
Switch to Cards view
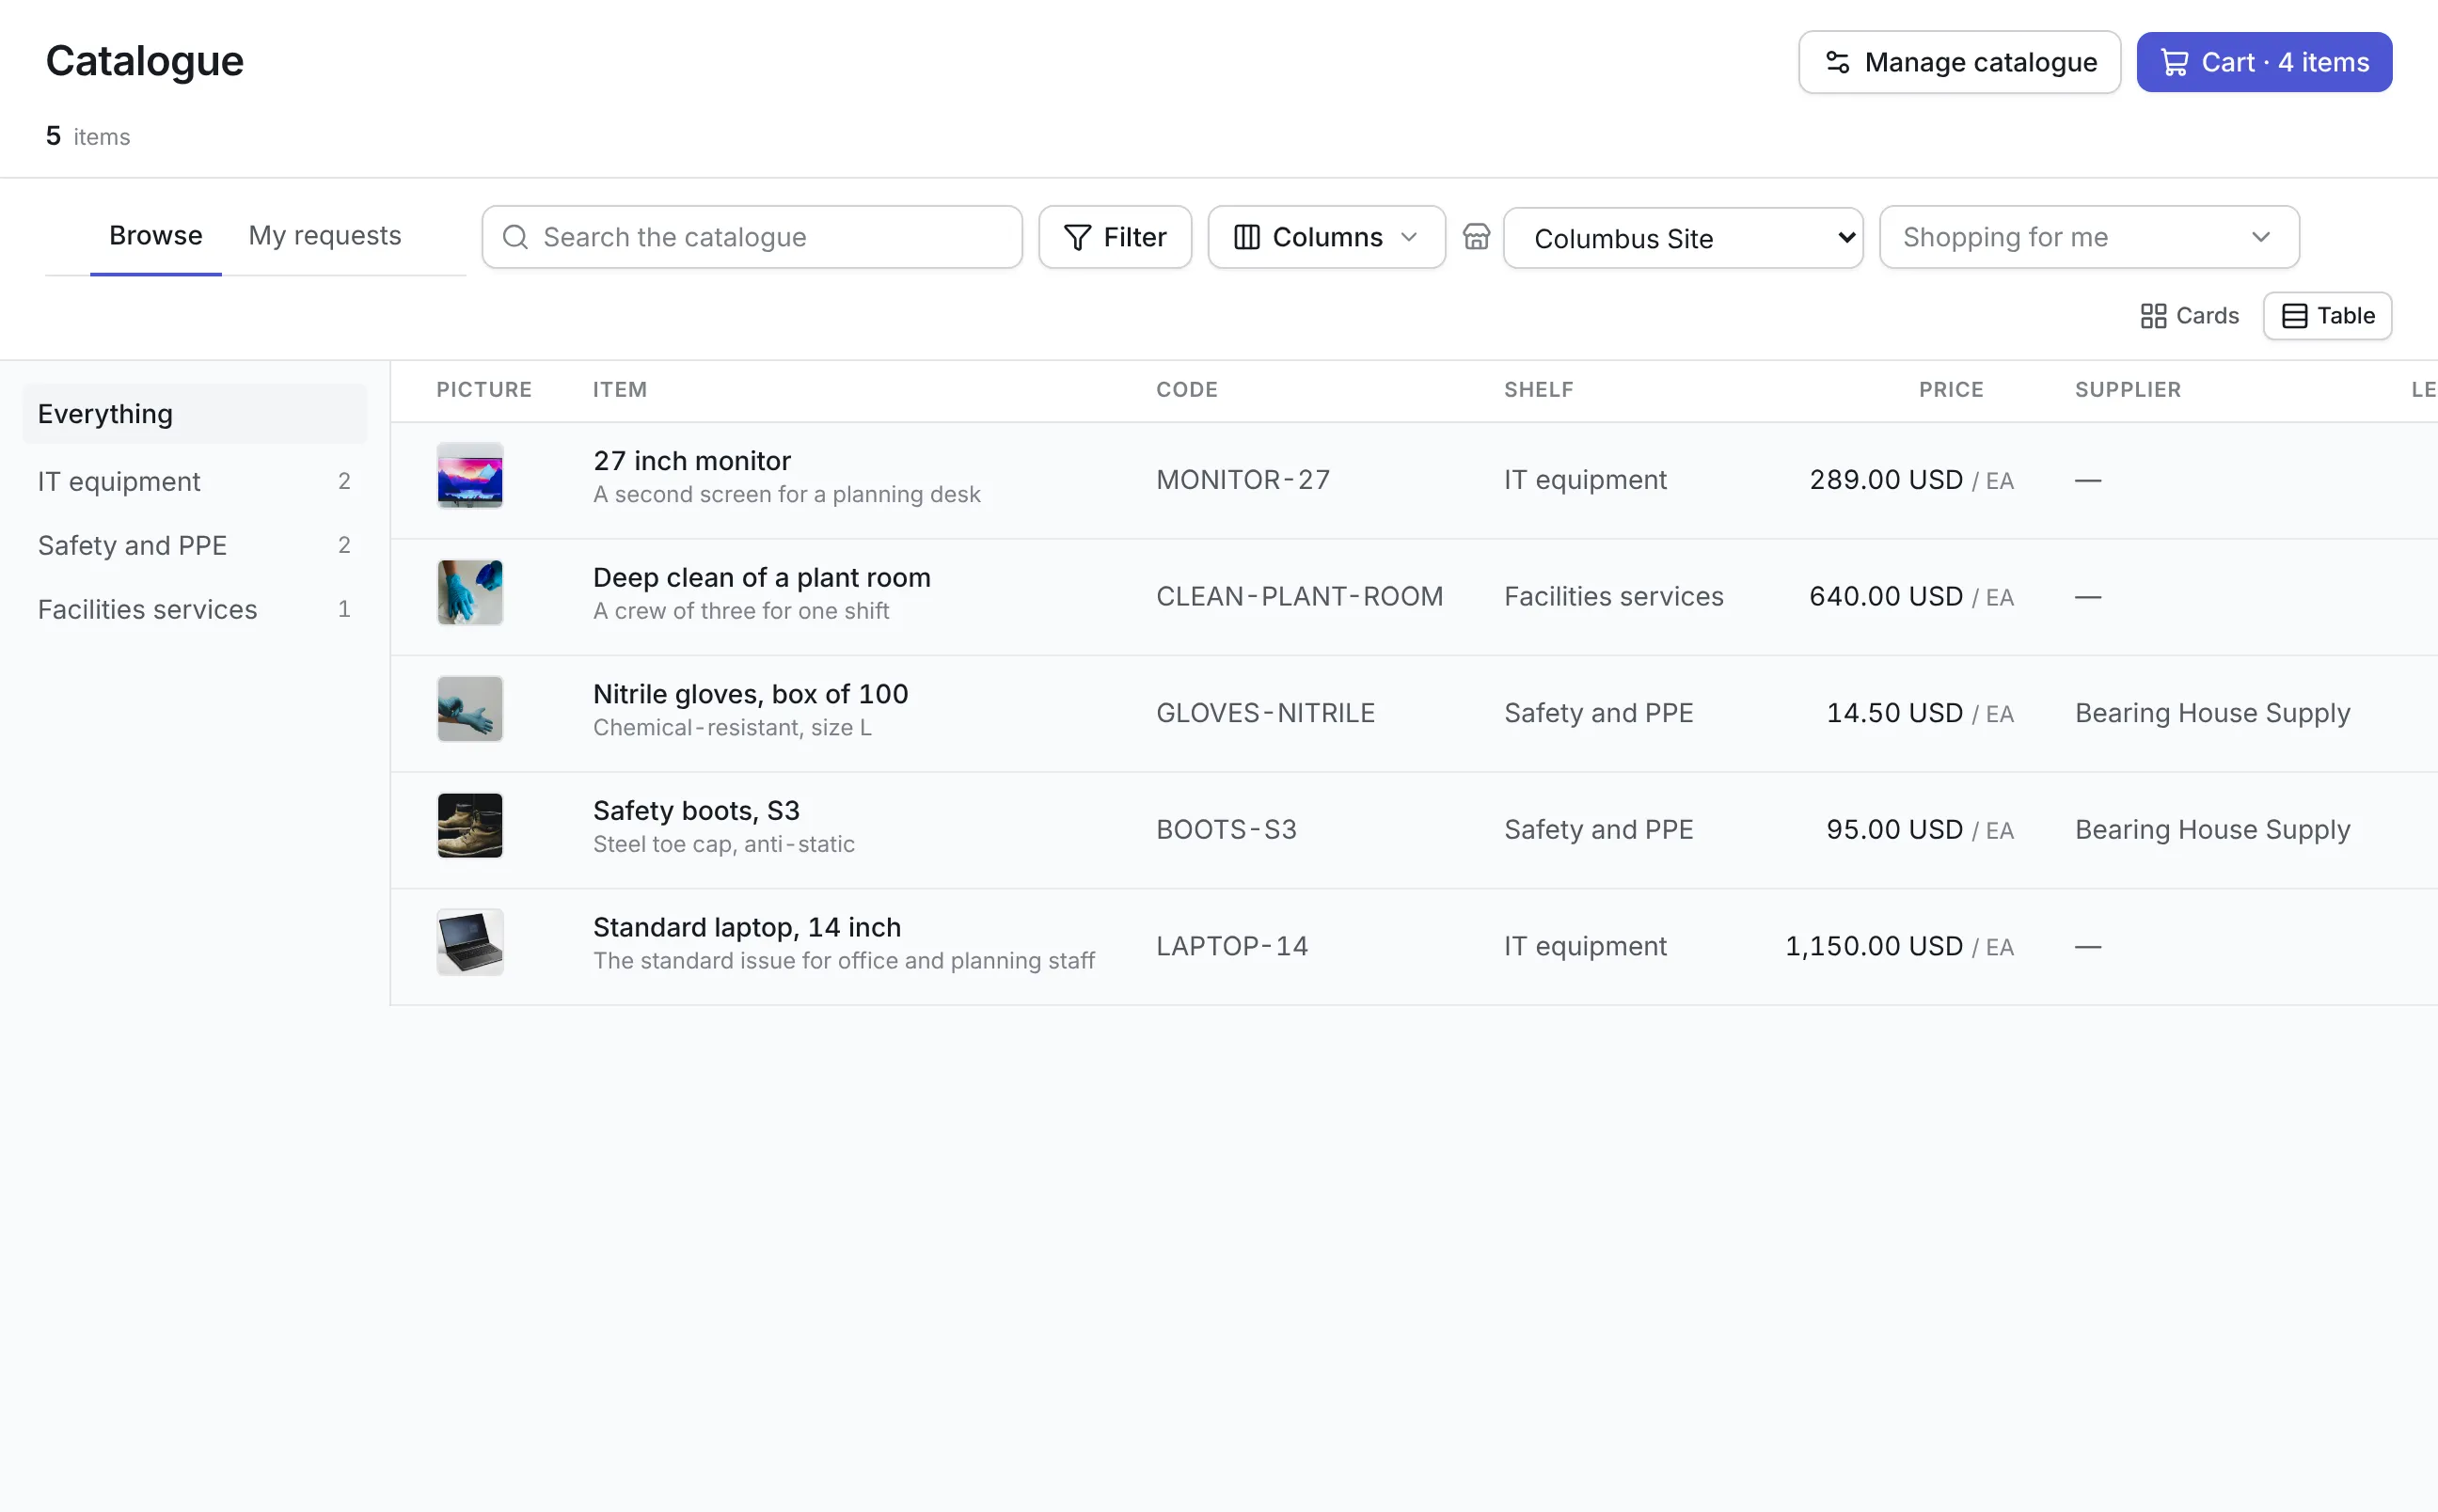point(2189,316)
